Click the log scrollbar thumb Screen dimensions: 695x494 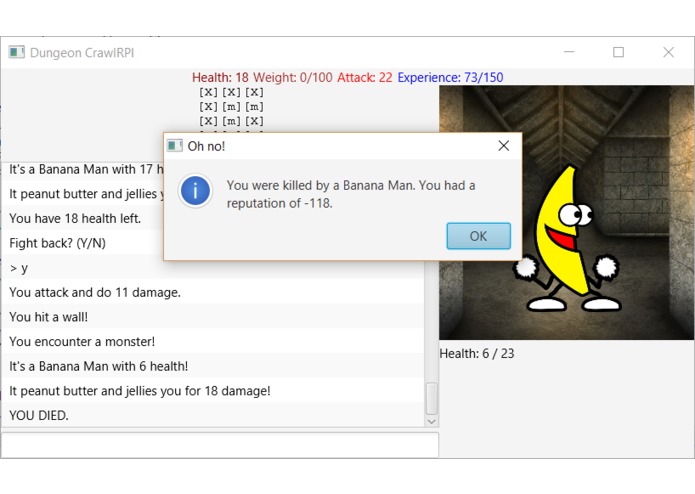(431, 398)
